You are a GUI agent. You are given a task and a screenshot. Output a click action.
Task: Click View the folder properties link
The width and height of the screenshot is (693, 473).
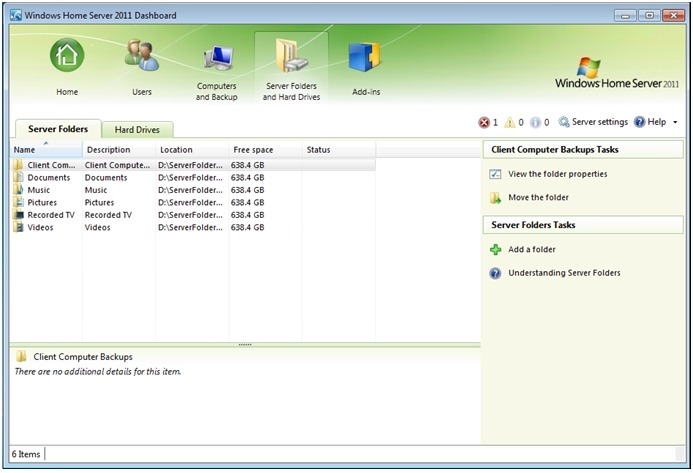point(557,174)
